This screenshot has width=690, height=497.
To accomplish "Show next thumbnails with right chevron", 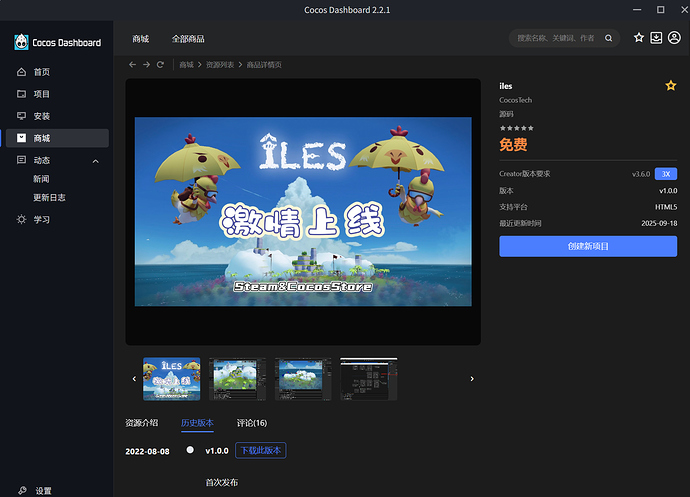I will coord(472,379).
